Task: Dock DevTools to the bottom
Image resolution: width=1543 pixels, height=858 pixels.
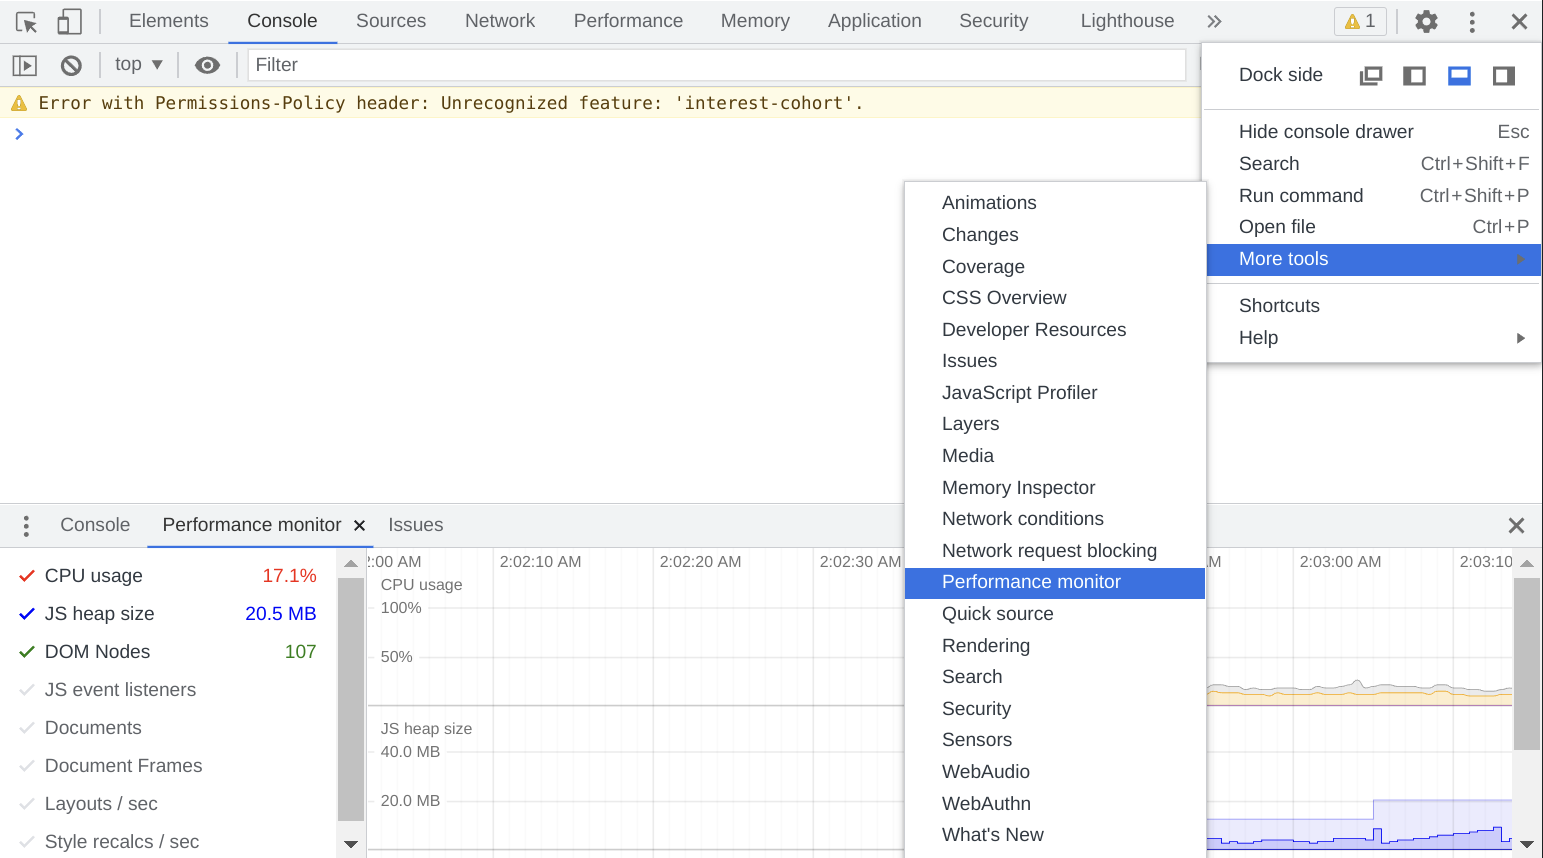Action: pyautogui.click(x=1459, y=76)
